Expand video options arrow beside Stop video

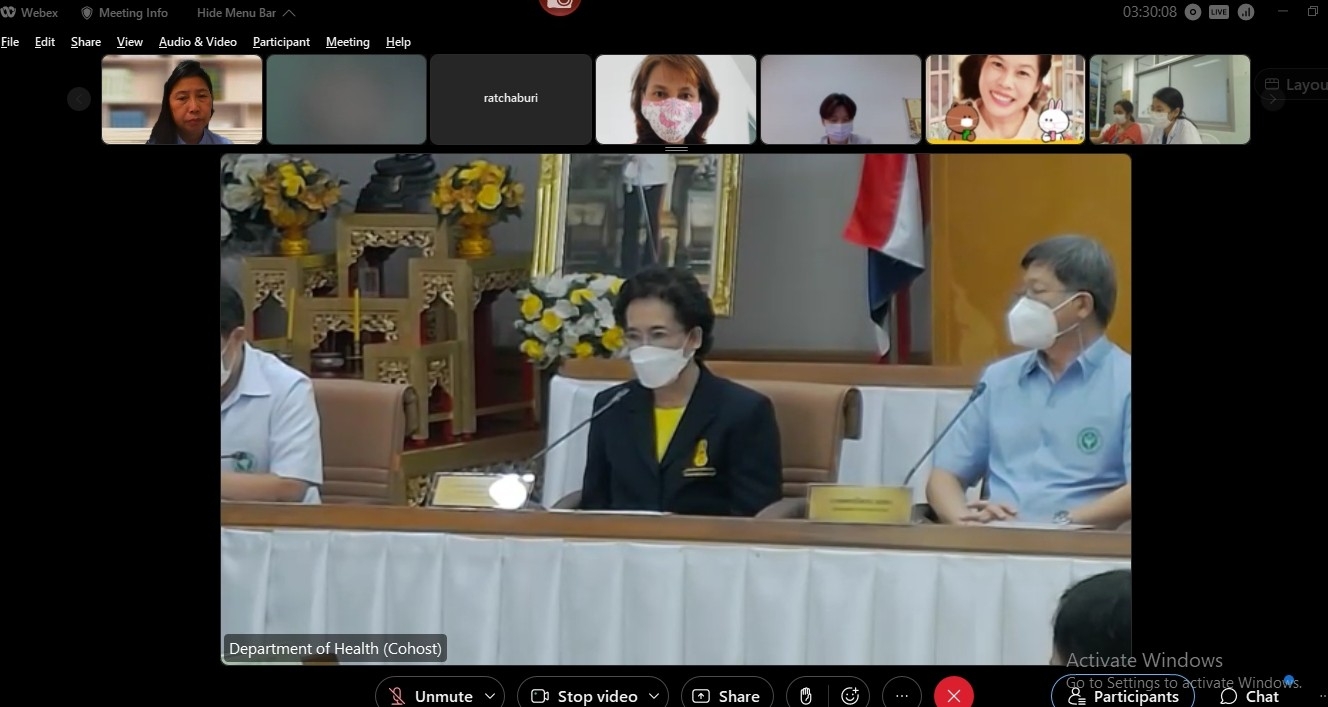click(655, 696)
